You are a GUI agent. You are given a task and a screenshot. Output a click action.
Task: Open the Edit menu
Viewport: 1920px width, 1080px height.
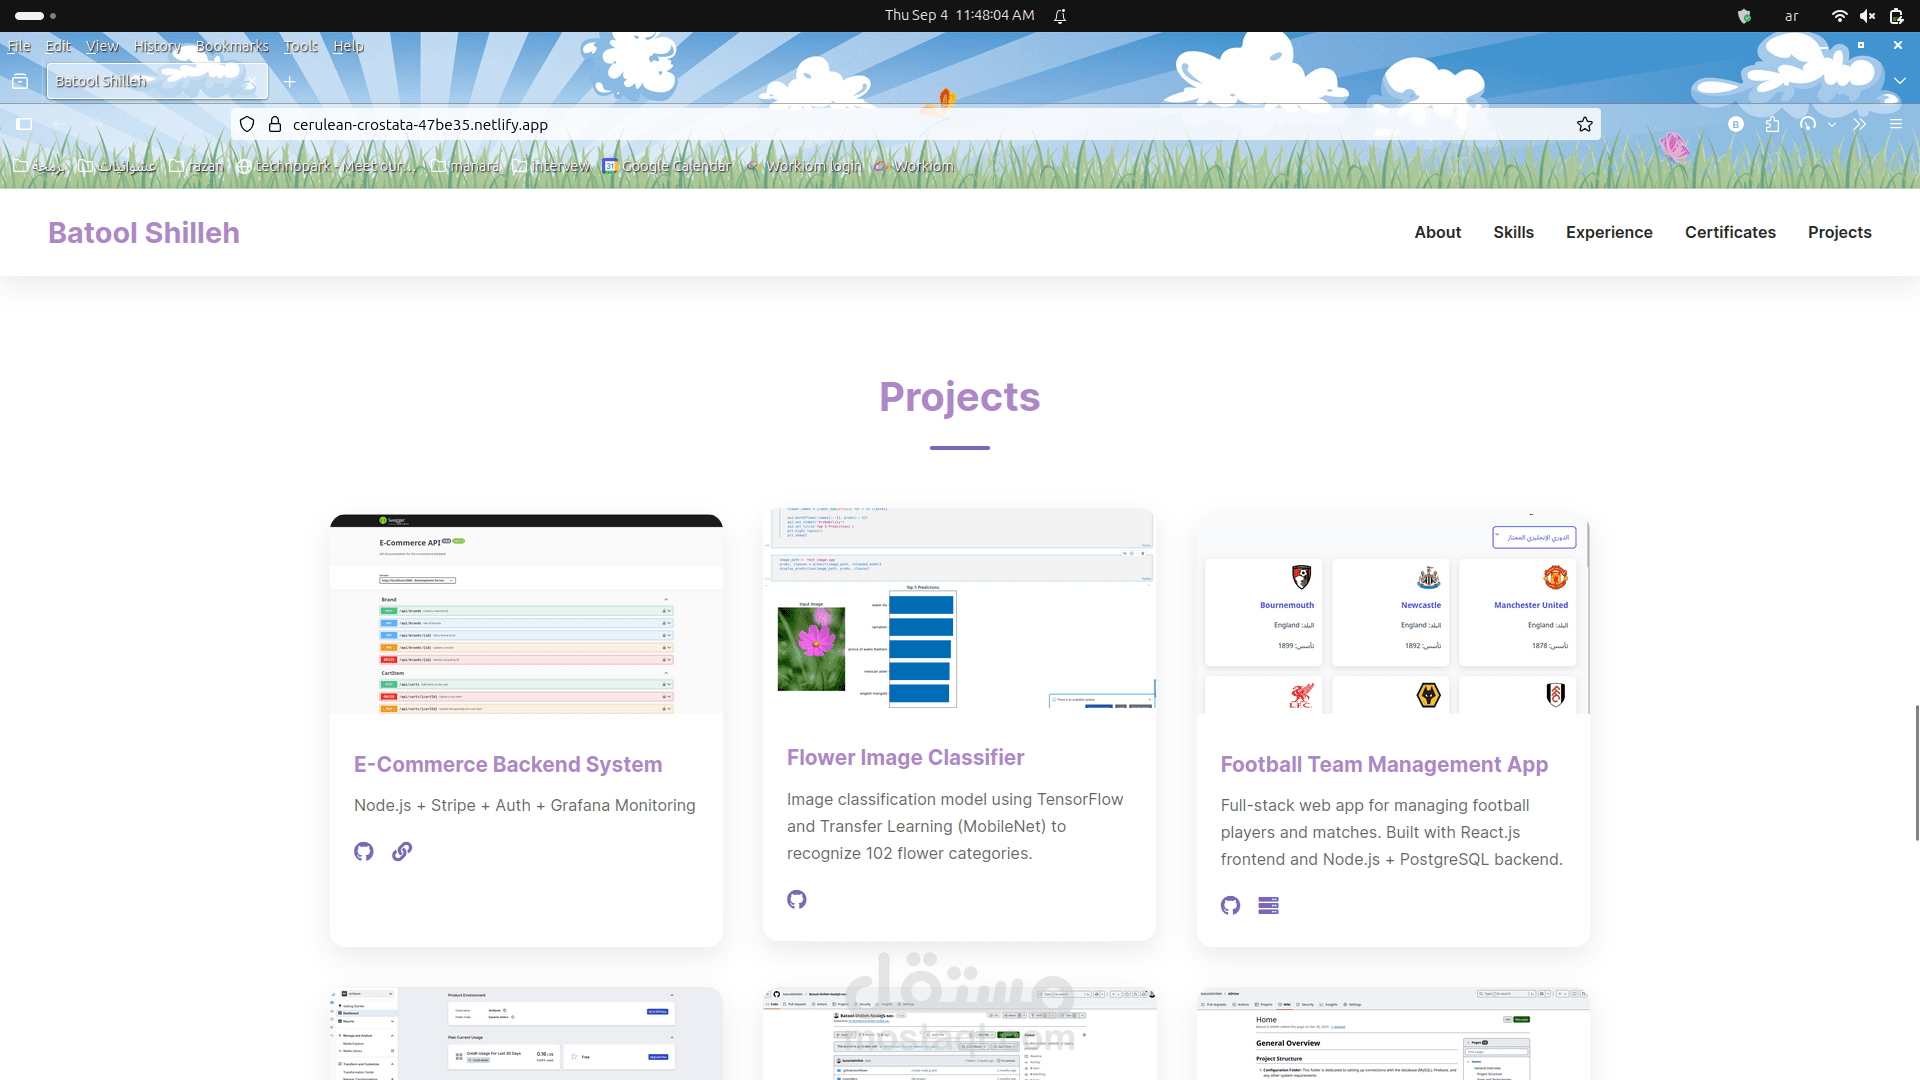[x=58, y=46]
